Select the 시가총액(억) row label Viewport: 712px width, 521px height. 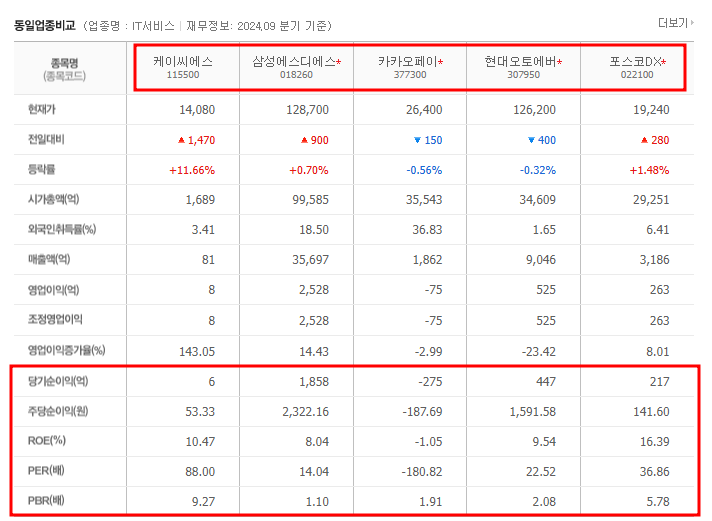pyautogui.click(x=54, y=199)
